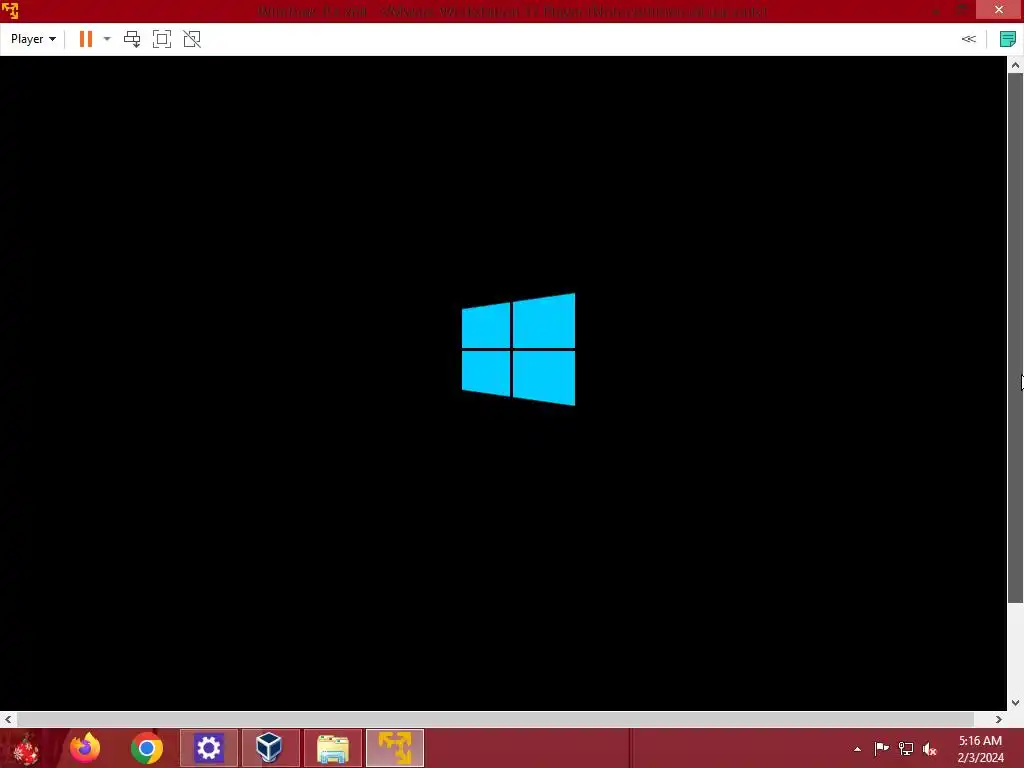This screenshot has width=1024, height=768.
Task: Close the VMware Player window
Action: click(999, 9)
